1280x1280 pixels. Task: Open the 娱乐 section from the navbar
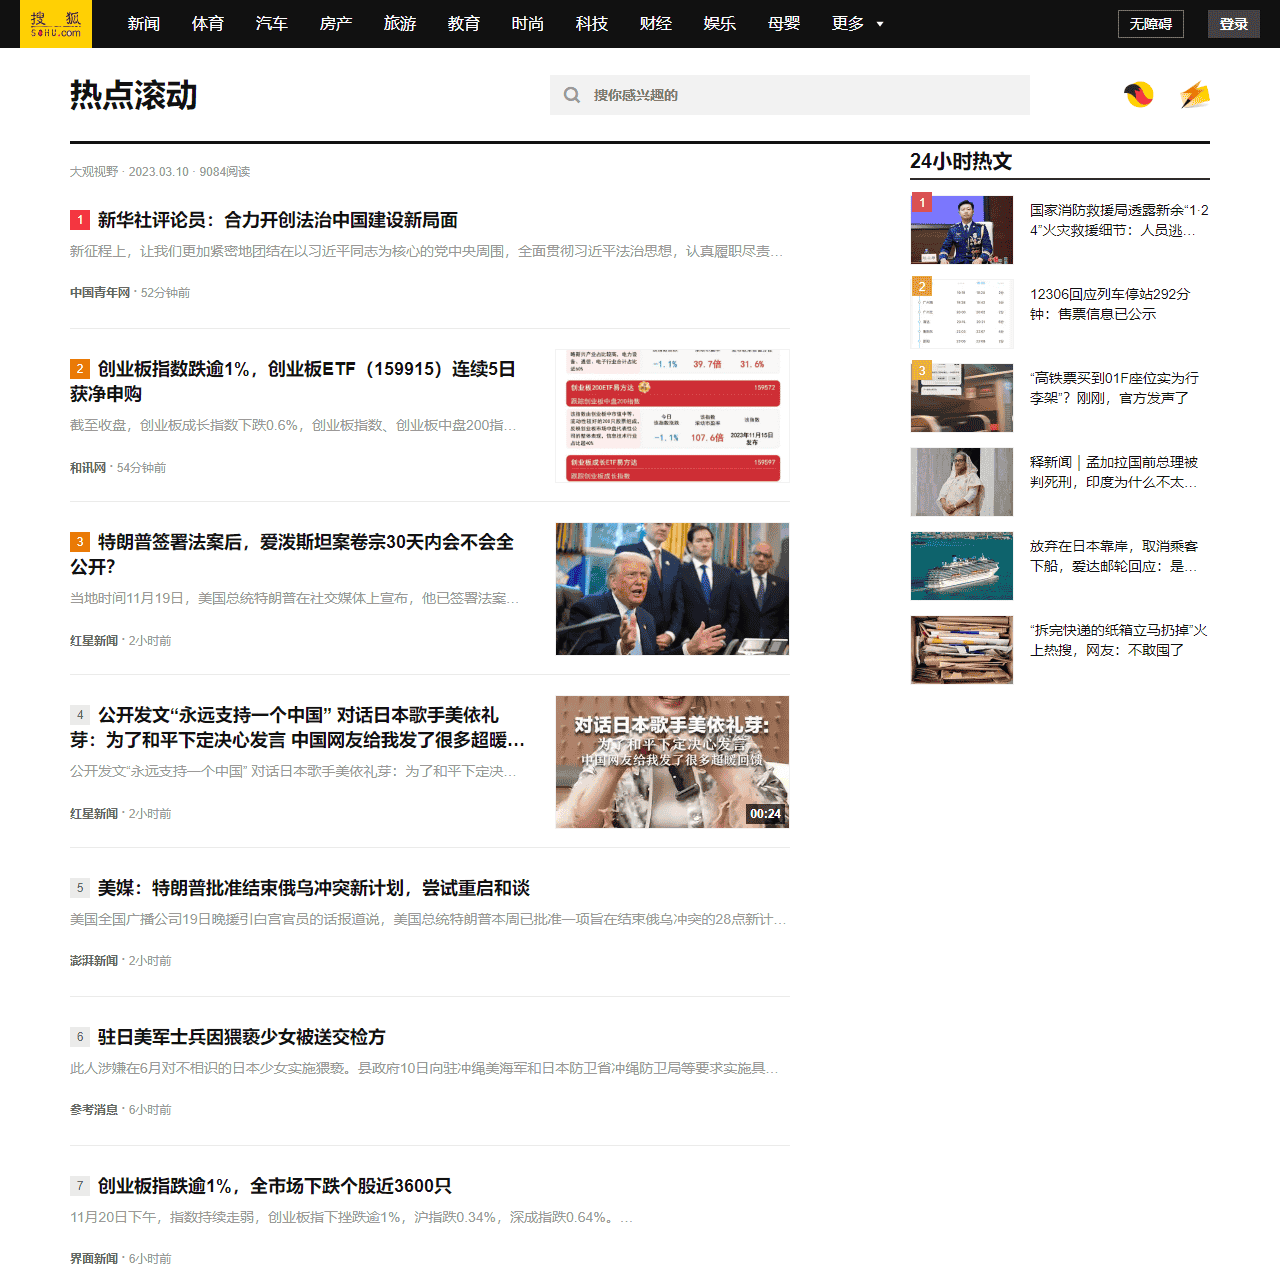pyautogui.click(x=719, y=23)
